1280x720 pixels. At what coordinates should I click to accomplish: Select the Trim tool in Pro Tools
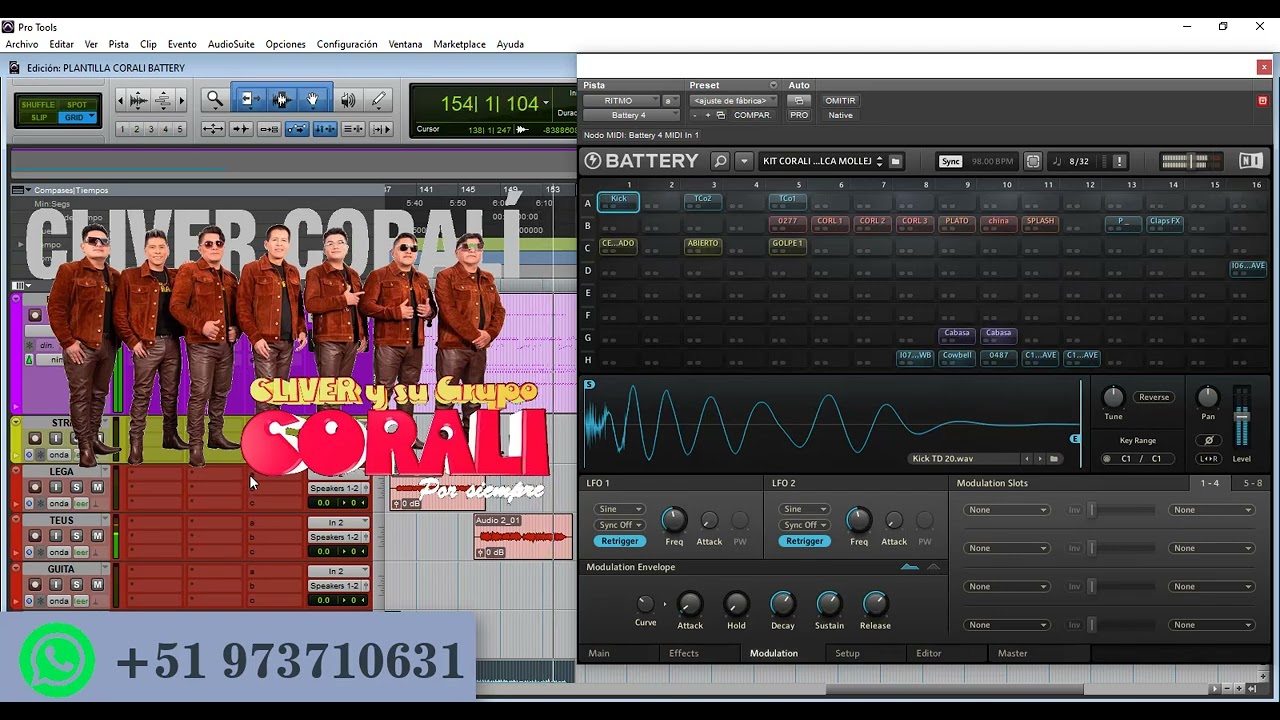click(249, 100)
